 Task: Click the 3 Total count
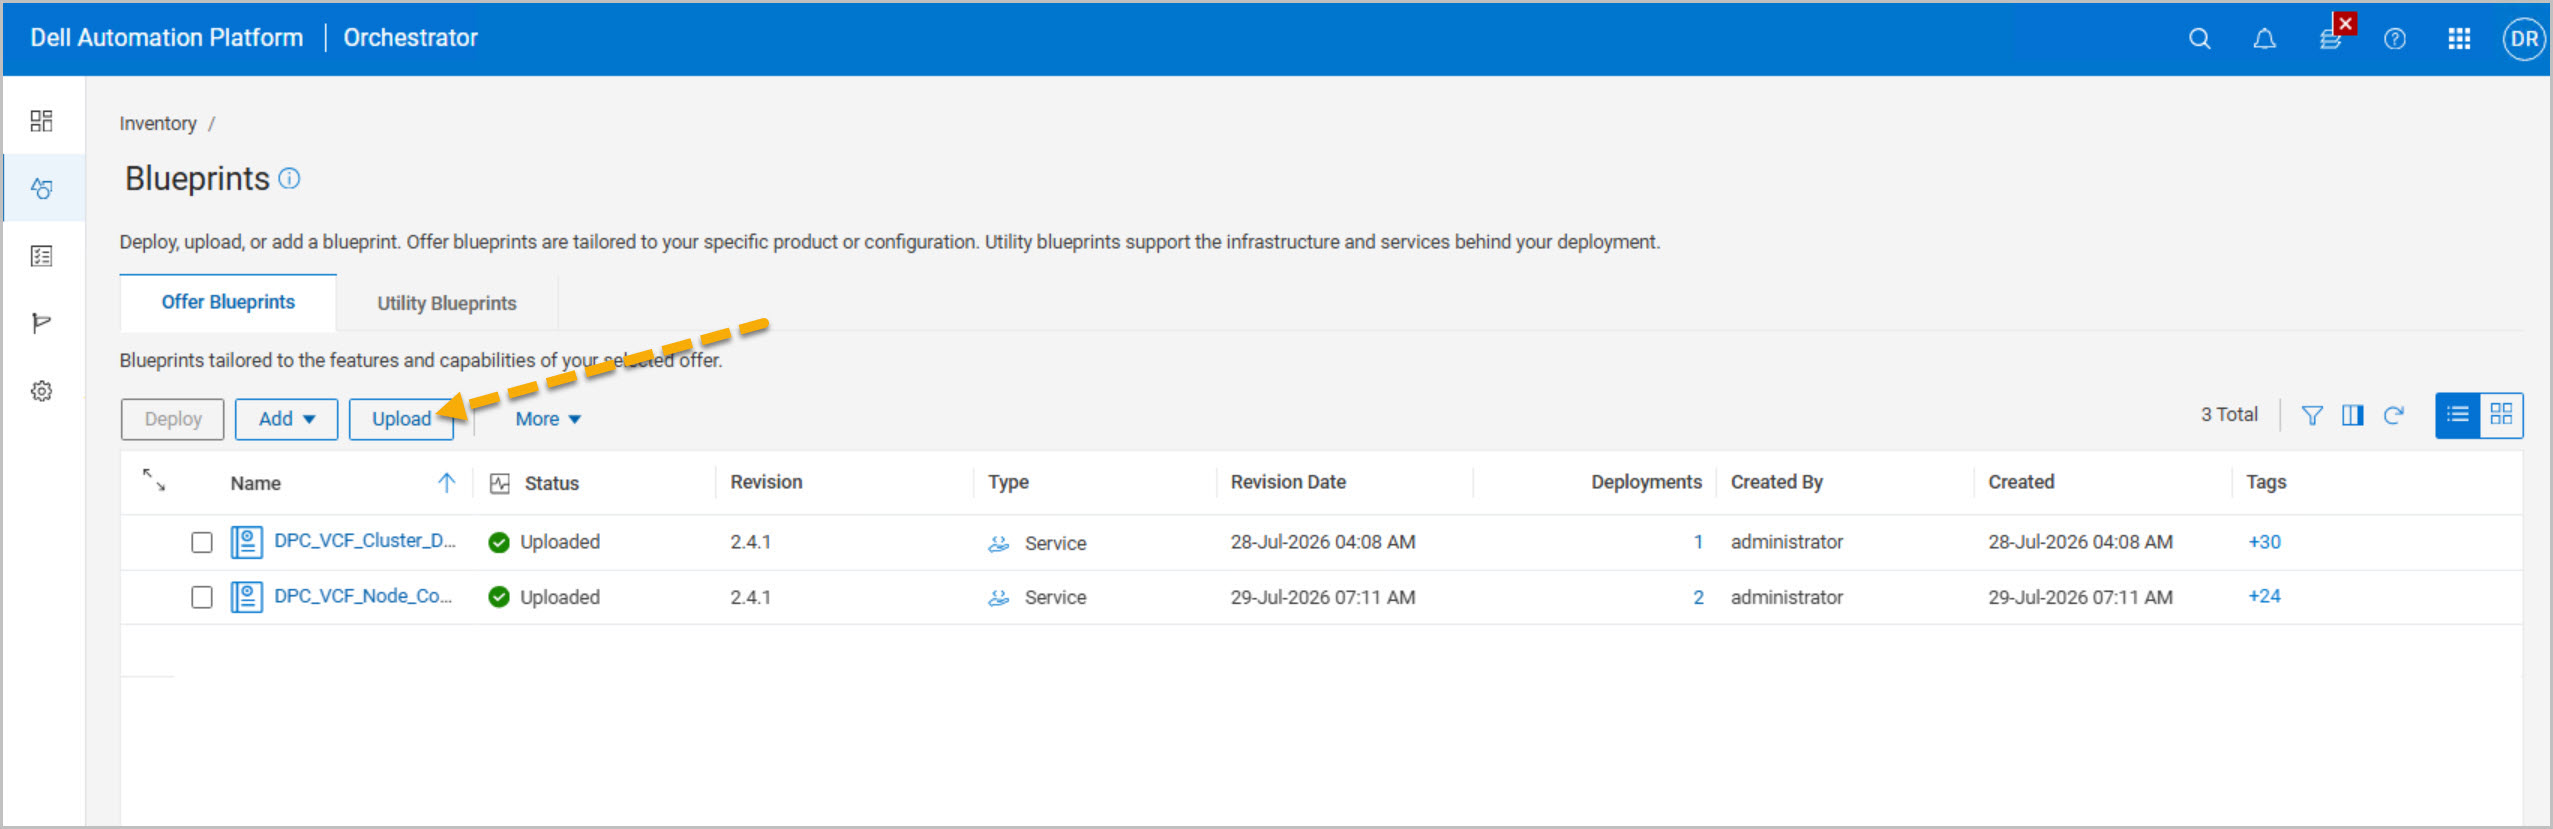(2229, 415)
